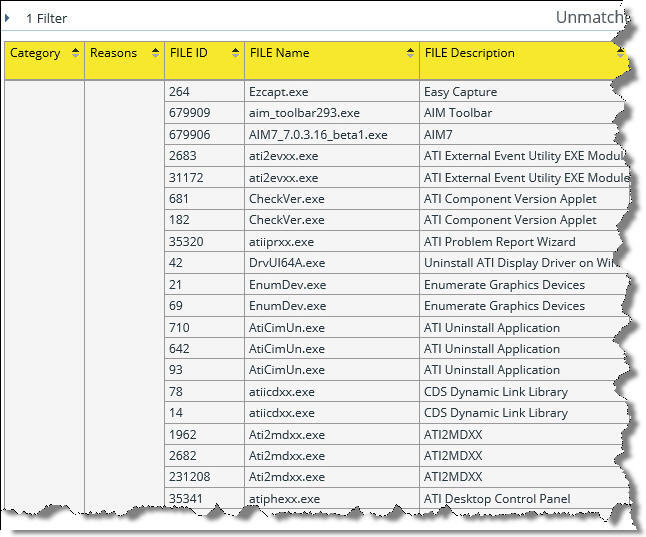This screenshot has height=537, width=646.
Task: Select AtiCimUn.exe in row 642
Action: coord(286,349)
